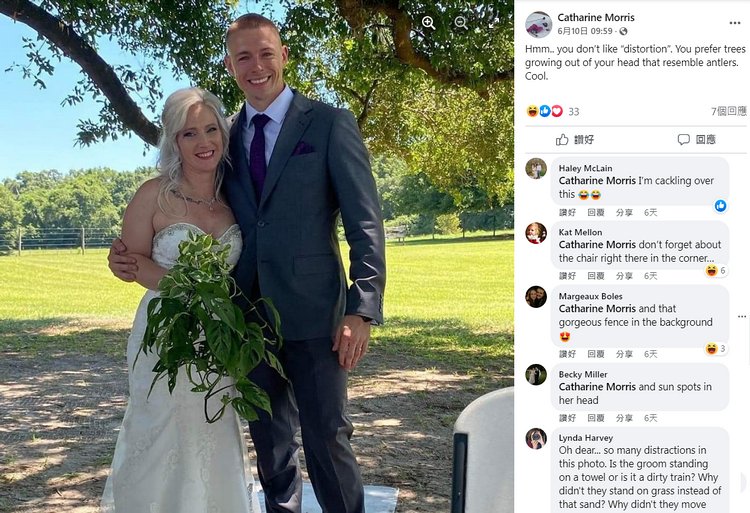Open Lynda Harvey's profile name
The height and width of the screenshot is (513, 750).
(585, 438)
